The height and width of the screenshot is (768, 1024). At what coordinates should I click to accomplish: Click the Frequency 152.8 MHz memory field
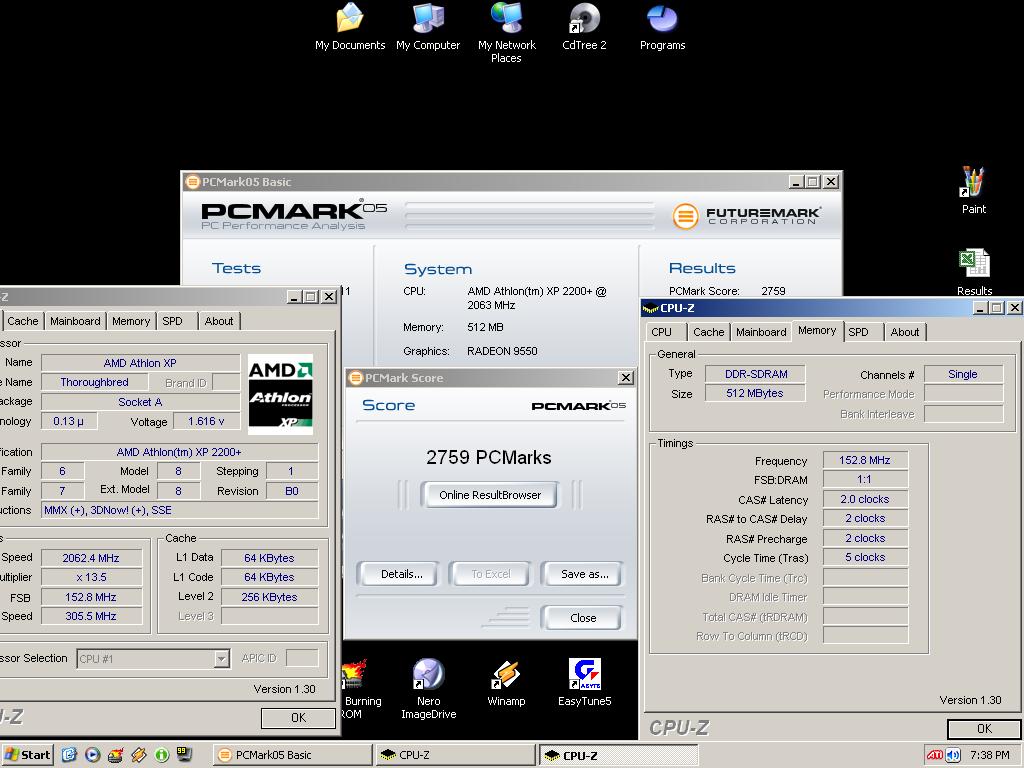point(865,460)
